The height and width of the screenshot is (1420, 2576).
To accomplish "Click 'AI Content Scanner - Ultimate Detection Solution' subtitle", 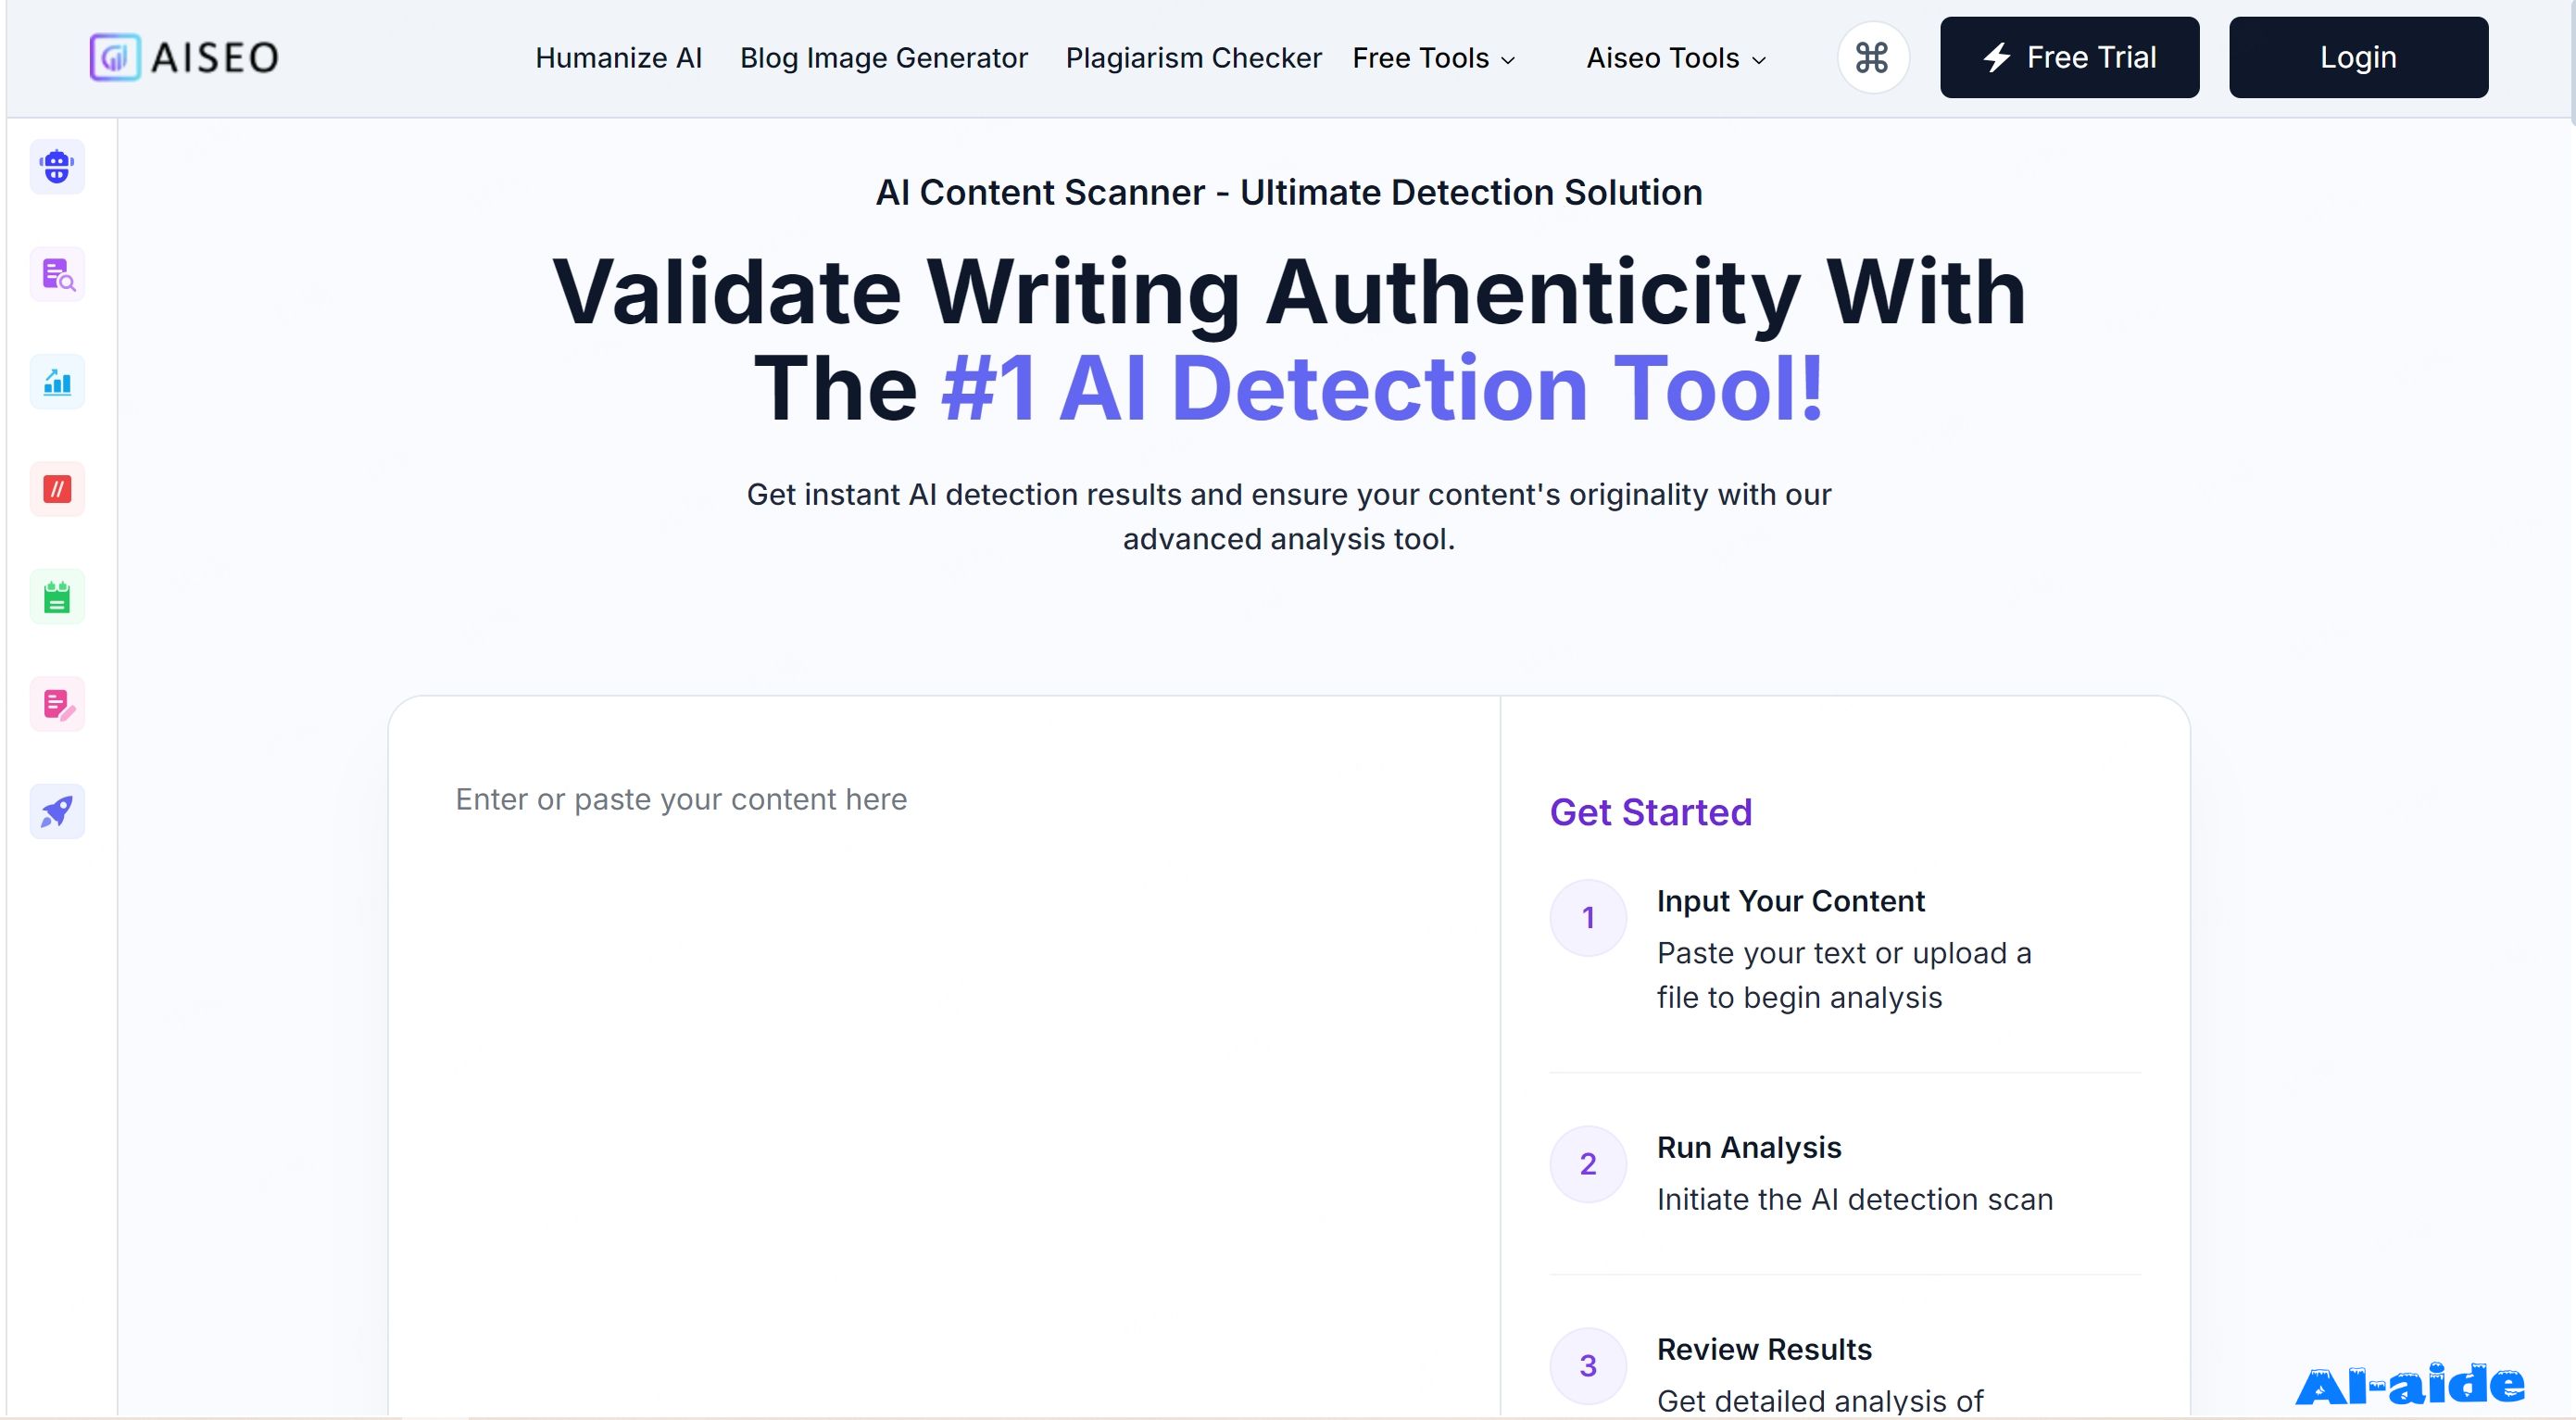I will pos(1289,193).
